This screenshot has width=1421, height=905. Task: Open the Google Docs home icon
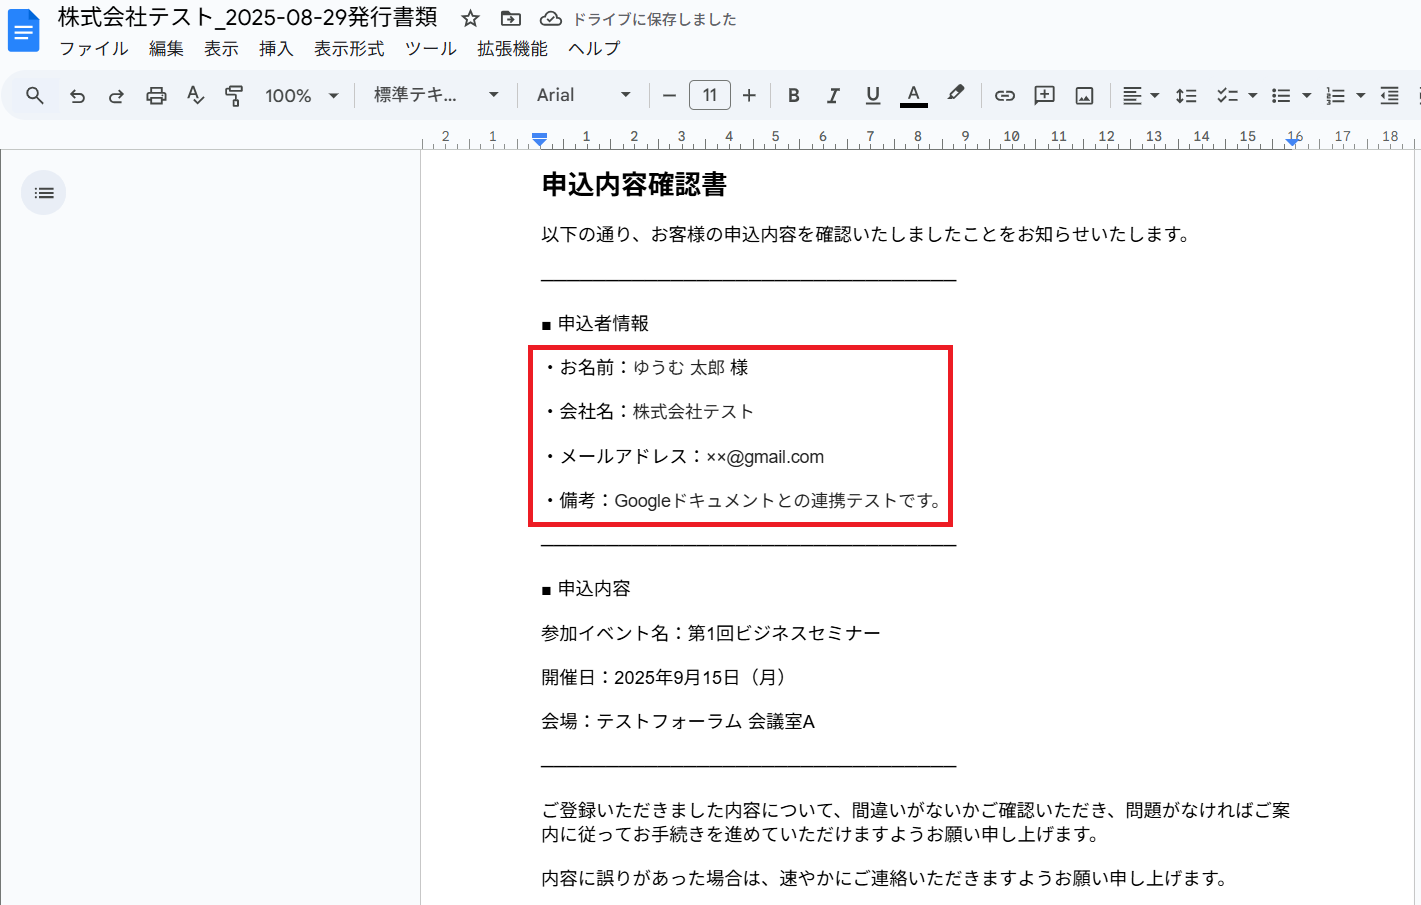(23, 31)
